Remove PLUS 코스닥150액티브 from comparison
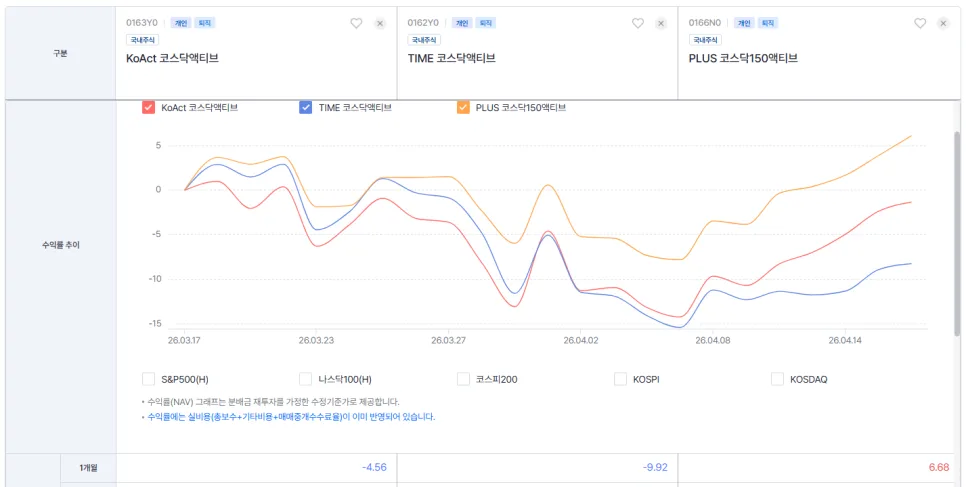 click(943, 23)
